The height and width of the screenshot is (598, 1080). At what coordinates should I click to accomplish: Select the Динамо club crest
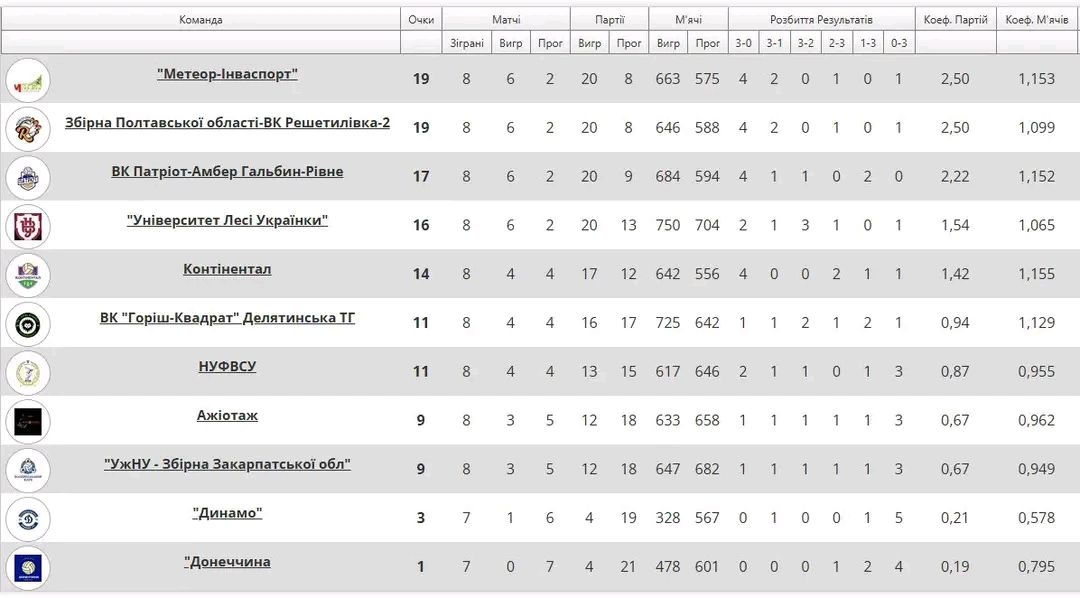pos(28,518)
